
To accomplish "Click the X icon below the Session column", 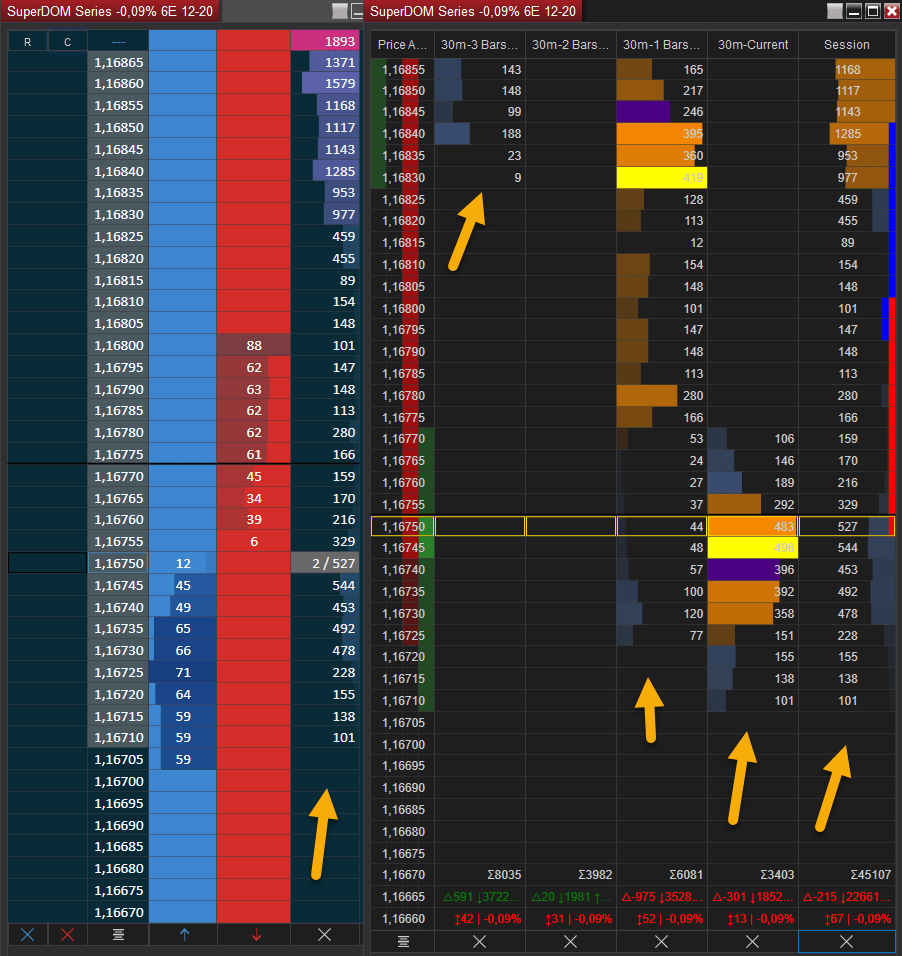I will [847, 941].
